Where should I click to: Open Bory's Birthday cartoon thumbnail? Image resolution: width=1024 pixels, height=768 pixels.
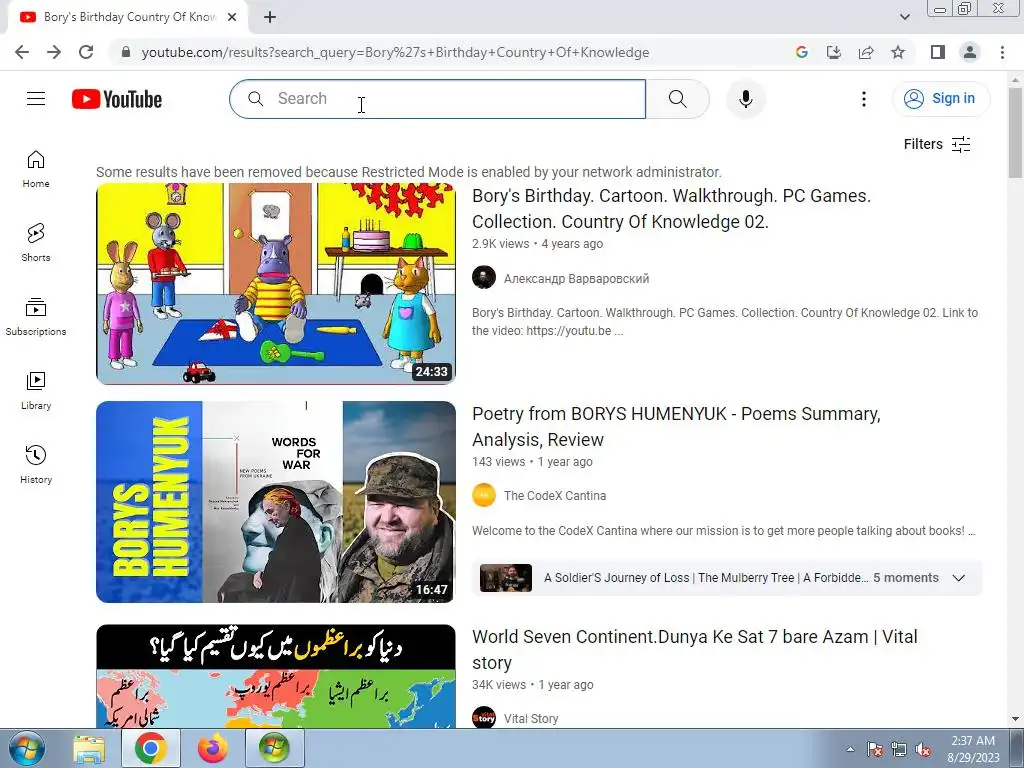point(276,283)
